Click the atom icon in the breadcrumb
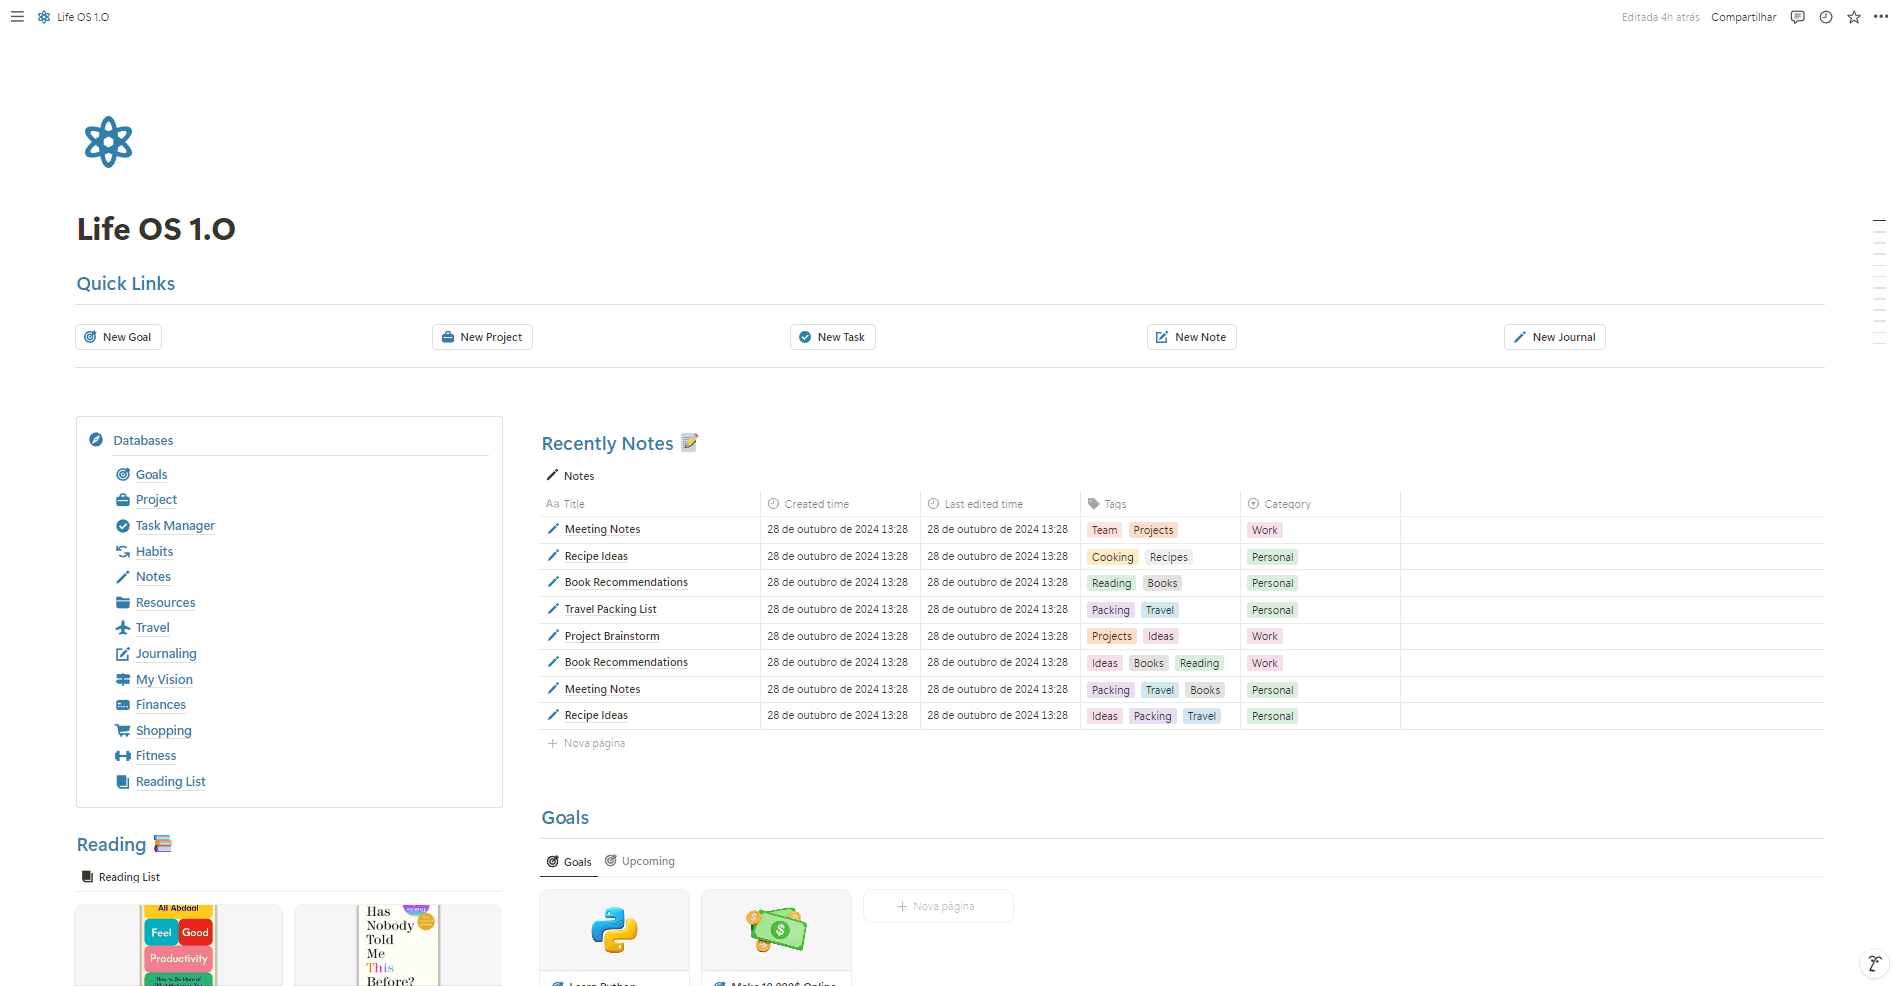The width and height of the screenshot is (1895, 986). click(x=44, y=17)
